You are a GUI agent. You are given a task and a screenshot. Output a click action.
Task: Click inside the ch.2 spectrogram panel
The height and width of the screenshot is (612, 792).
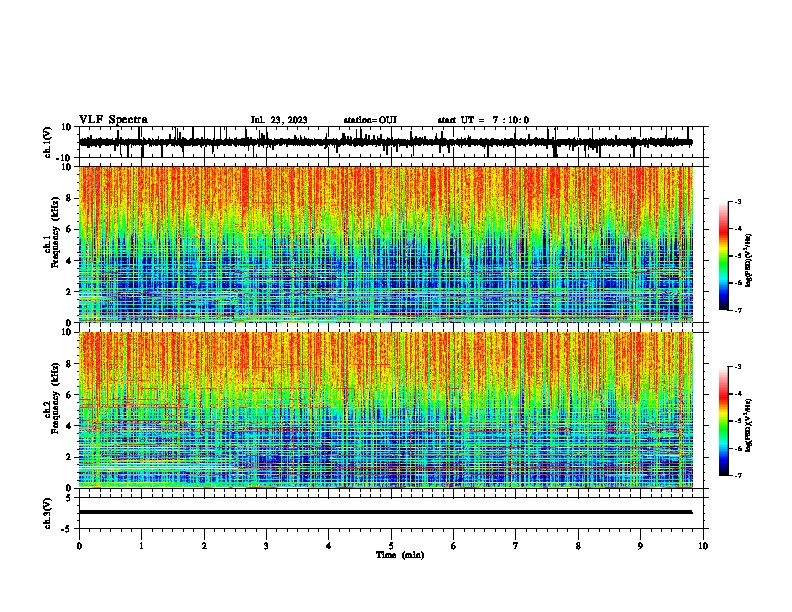click(393, 410)
